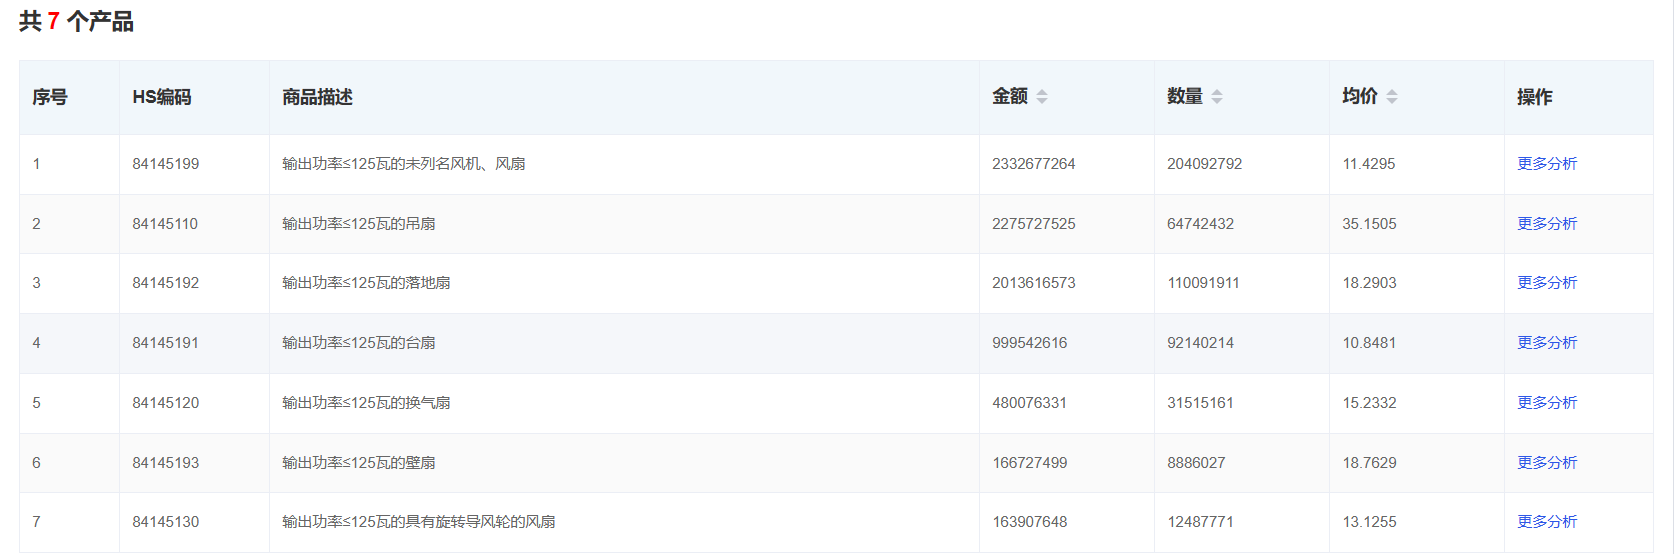Screen dimensions: 1675x554
Task: Click the 商品描述 column header
Action: coord(317,97)
